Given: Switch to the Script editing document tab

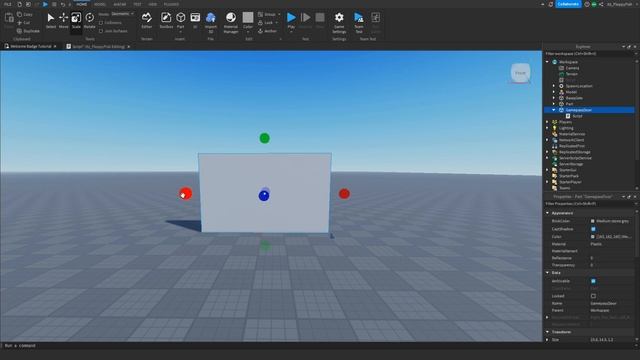Looking at the screenshot, I should 98,47.
